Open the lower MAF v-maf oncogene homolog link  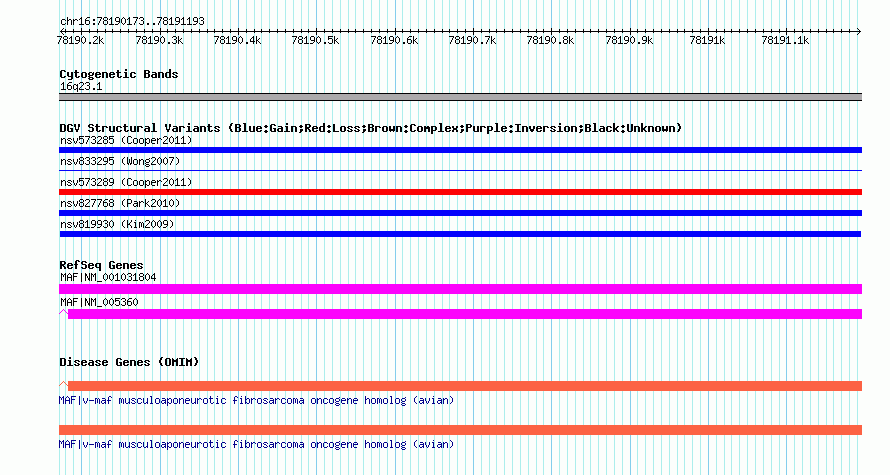coord(257,444)
